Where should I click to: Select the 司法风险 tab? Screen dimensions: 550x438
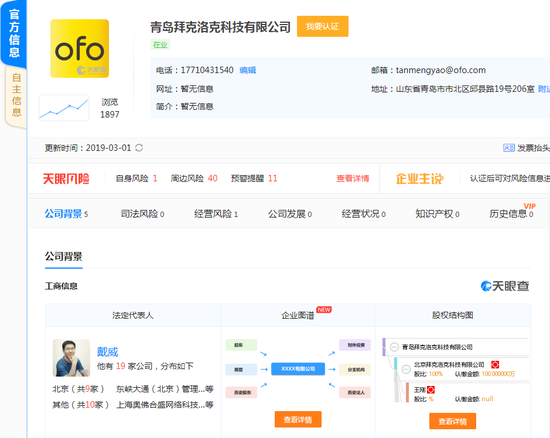(x=142, y=214)
